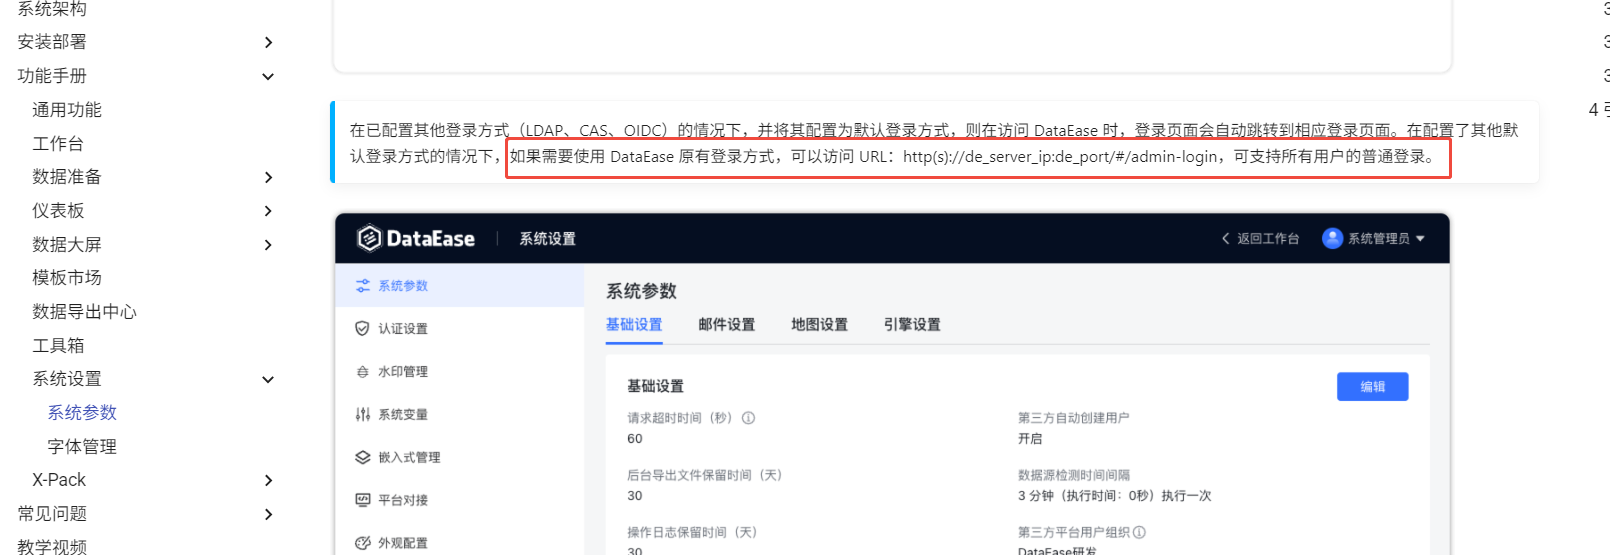Click the 3 分钟 执行一次 value text

click(x=1114, y=496)
